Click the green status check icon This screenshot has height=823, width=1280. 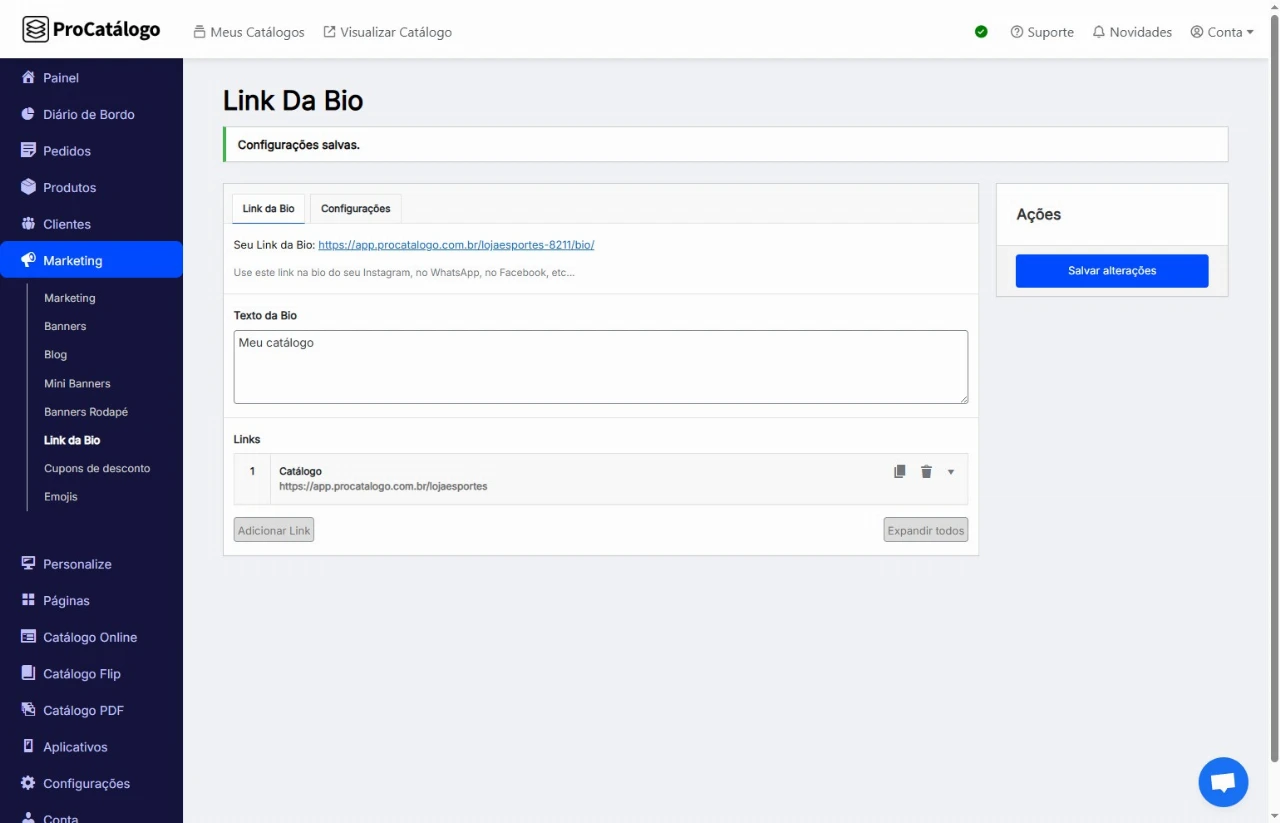tap(981, 32)
